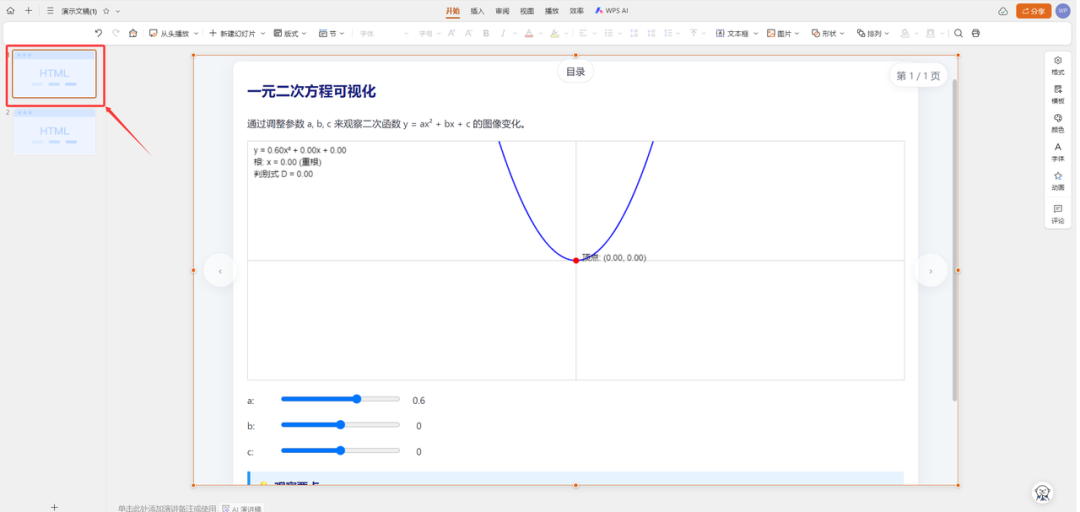Click the undo arrow icon
This screenshot has width=1080, height=512.
[98, 33]
